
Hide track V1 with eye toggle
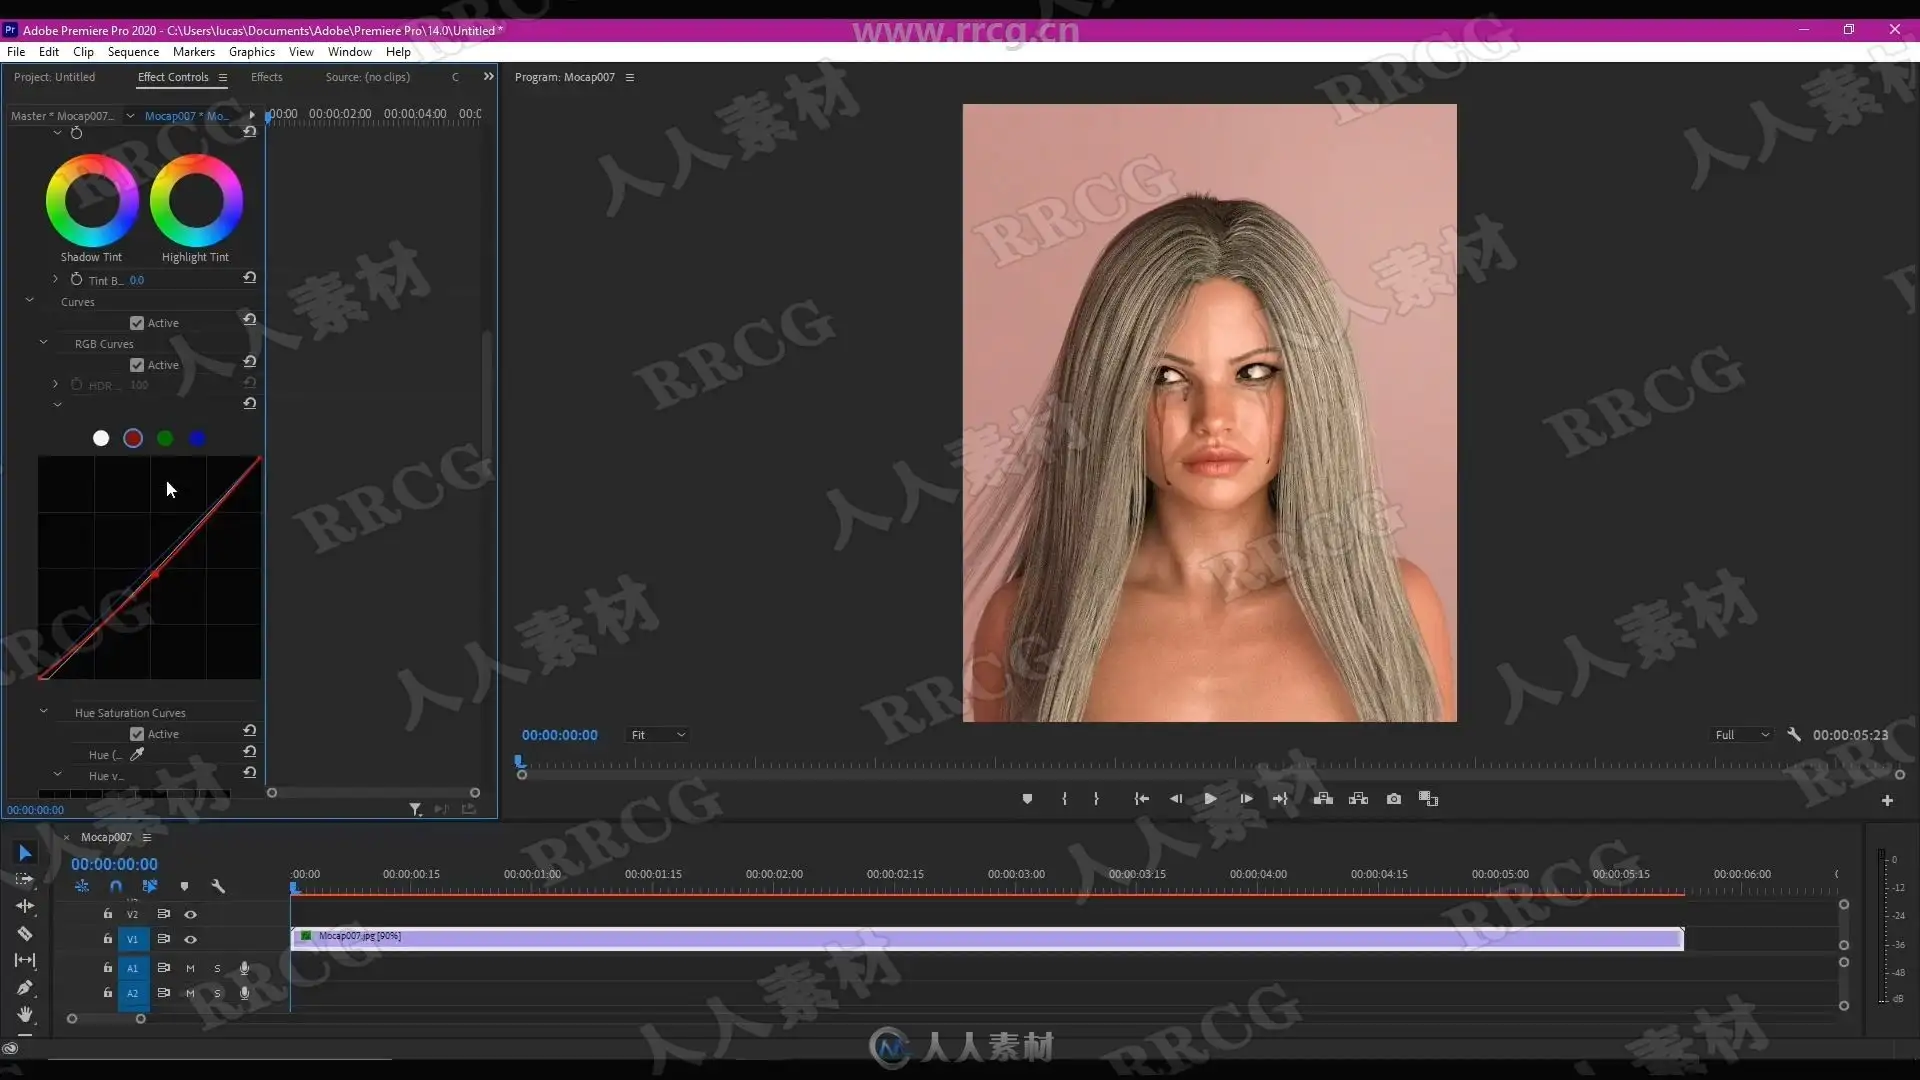190,939
